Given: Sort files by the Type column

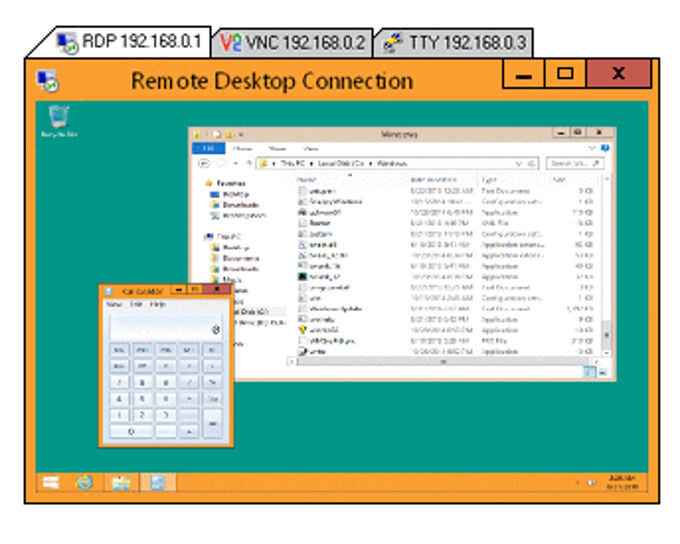Looking at the screenshot, I should click(x=514, y=179).
